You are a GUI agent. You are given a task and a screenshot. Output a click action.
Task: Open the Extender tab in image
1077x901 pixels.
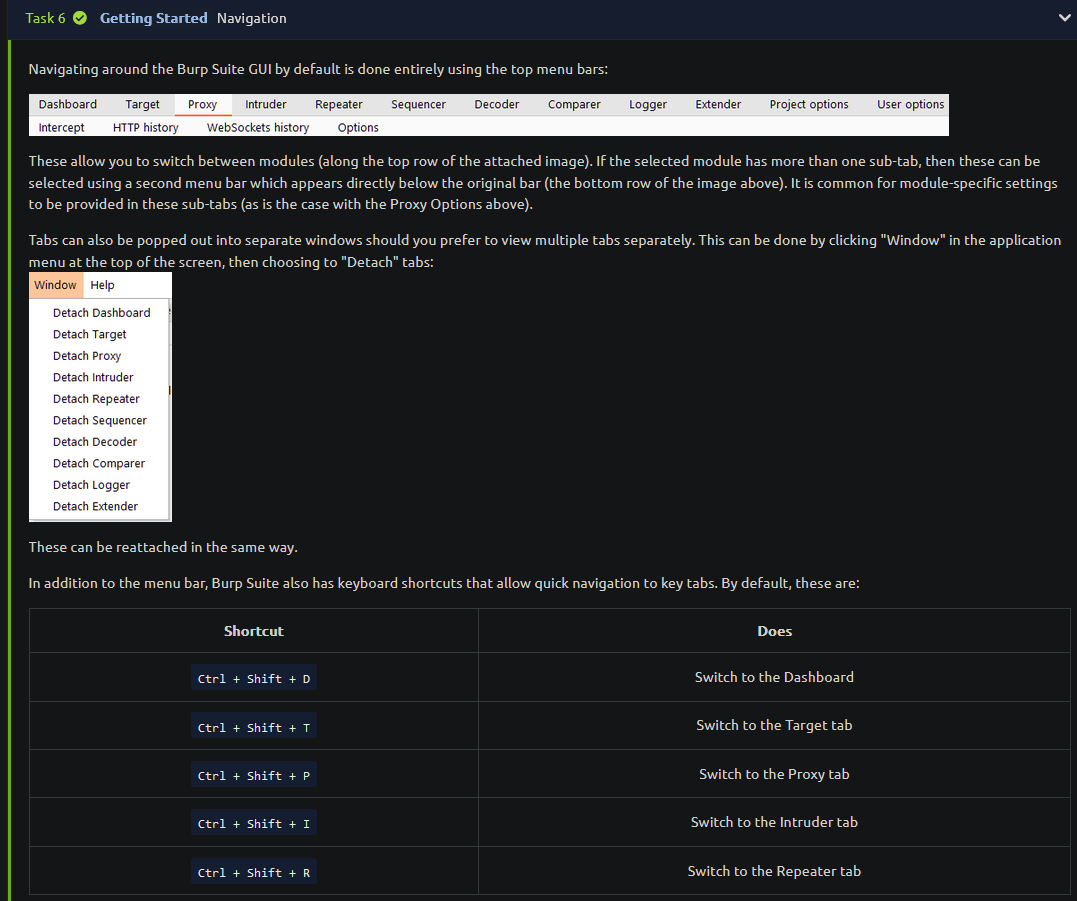(718, 104)
